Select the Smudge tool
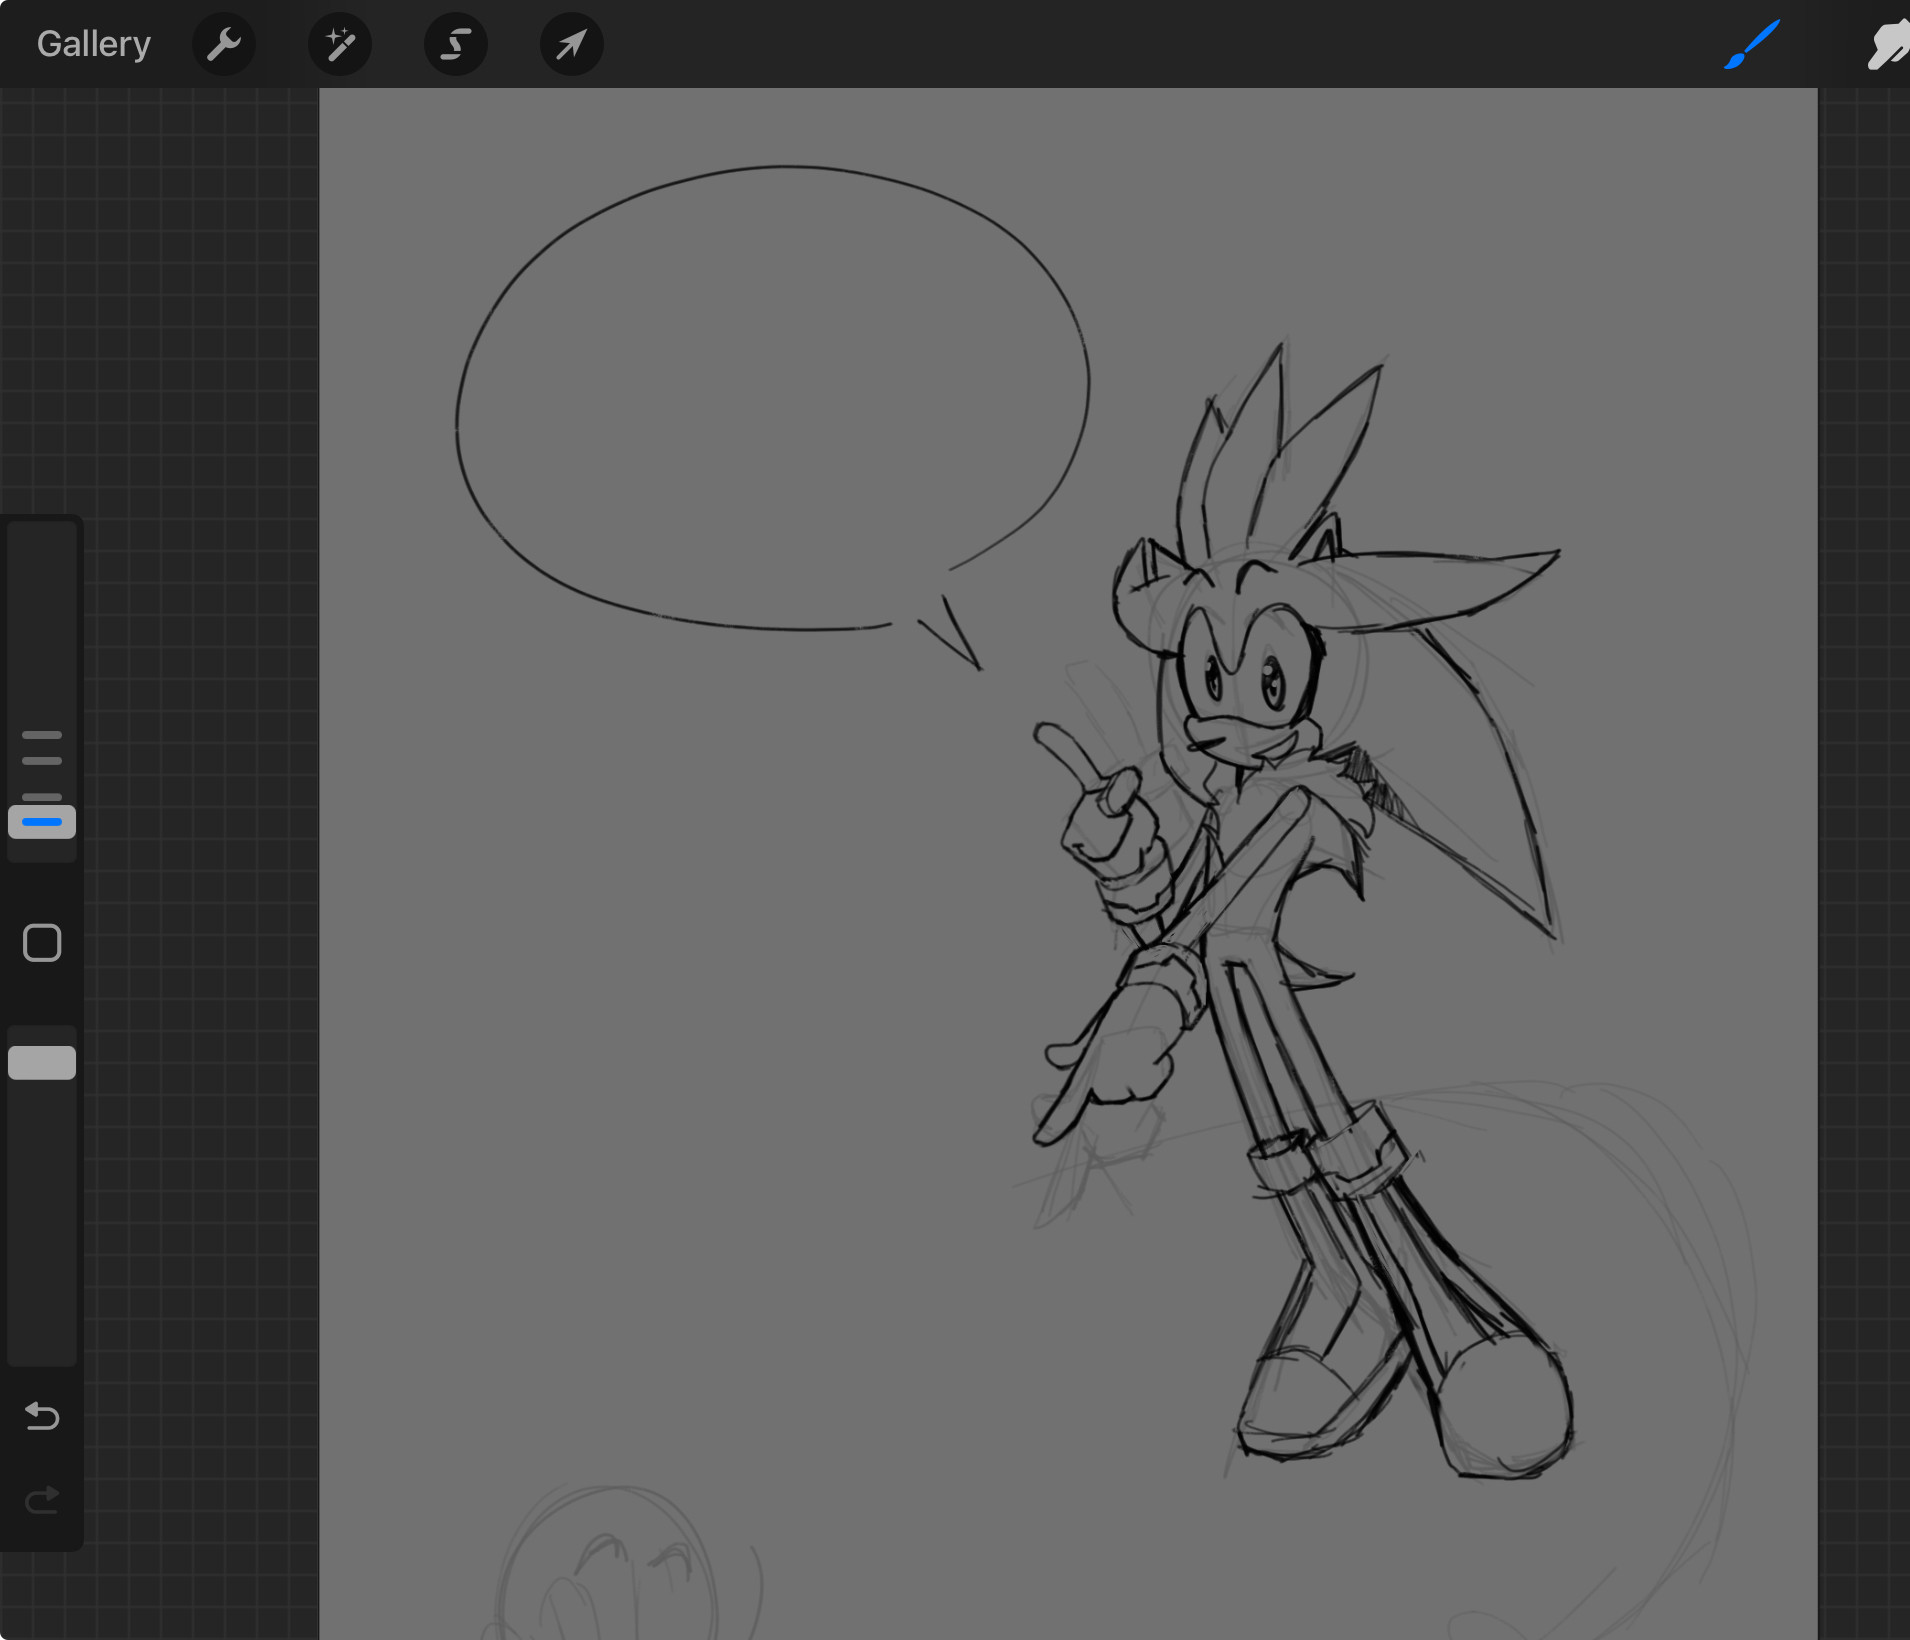Screen dimensions: 1910x1640 pos(1888,44)
